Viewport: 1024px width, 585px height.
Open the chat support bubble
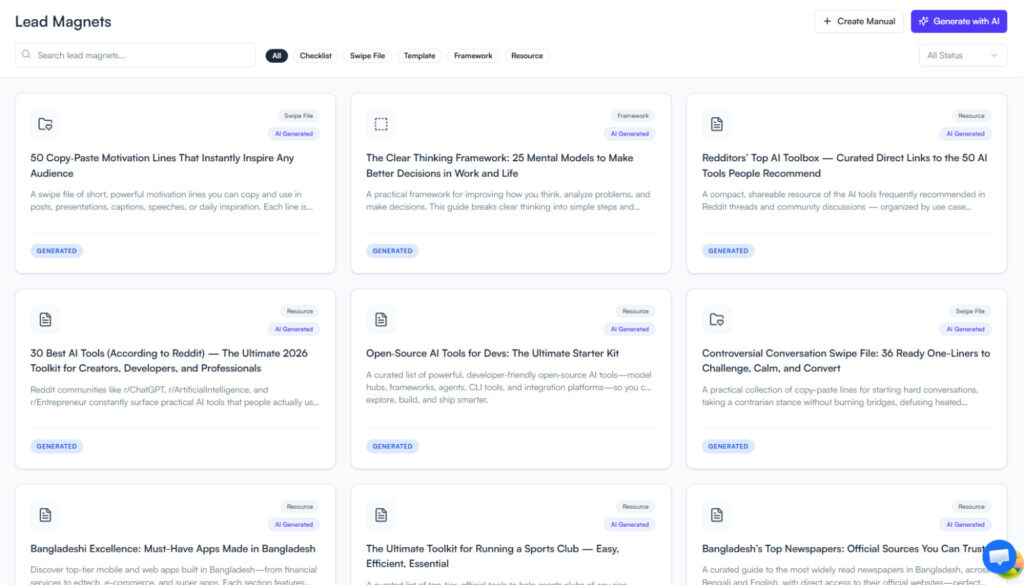tap(999, 556)
